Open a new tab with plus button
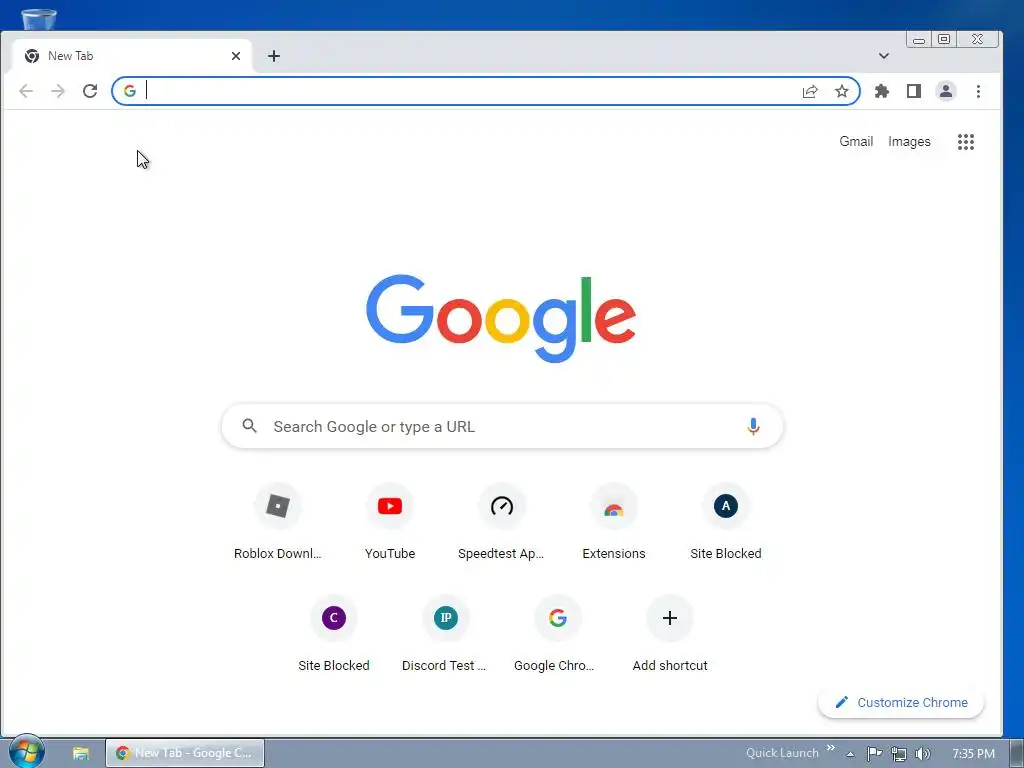Screen dimensions: 1024x768 274,56
